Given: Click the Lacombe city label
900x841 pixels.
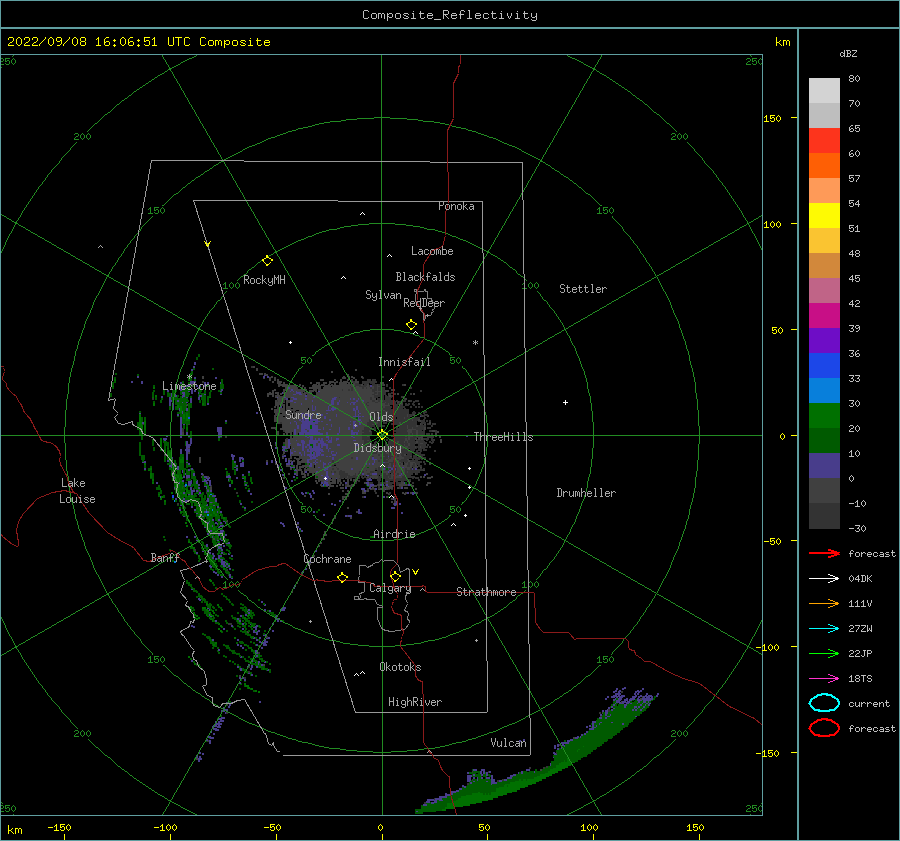Looking at the screenshot, I should (x=432, y=251).
